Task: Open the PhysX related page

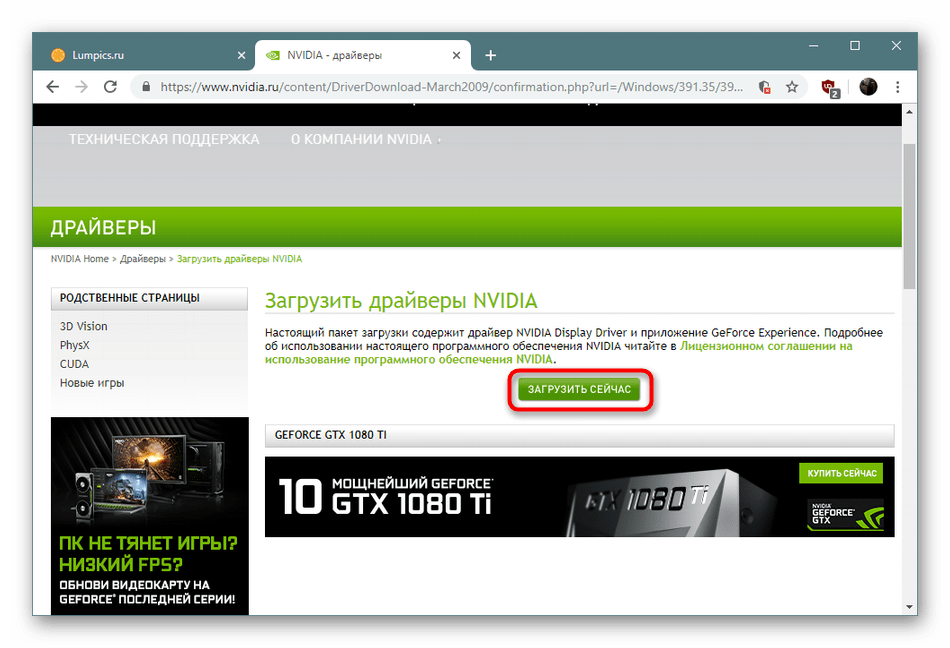Action: pos(75,345)
